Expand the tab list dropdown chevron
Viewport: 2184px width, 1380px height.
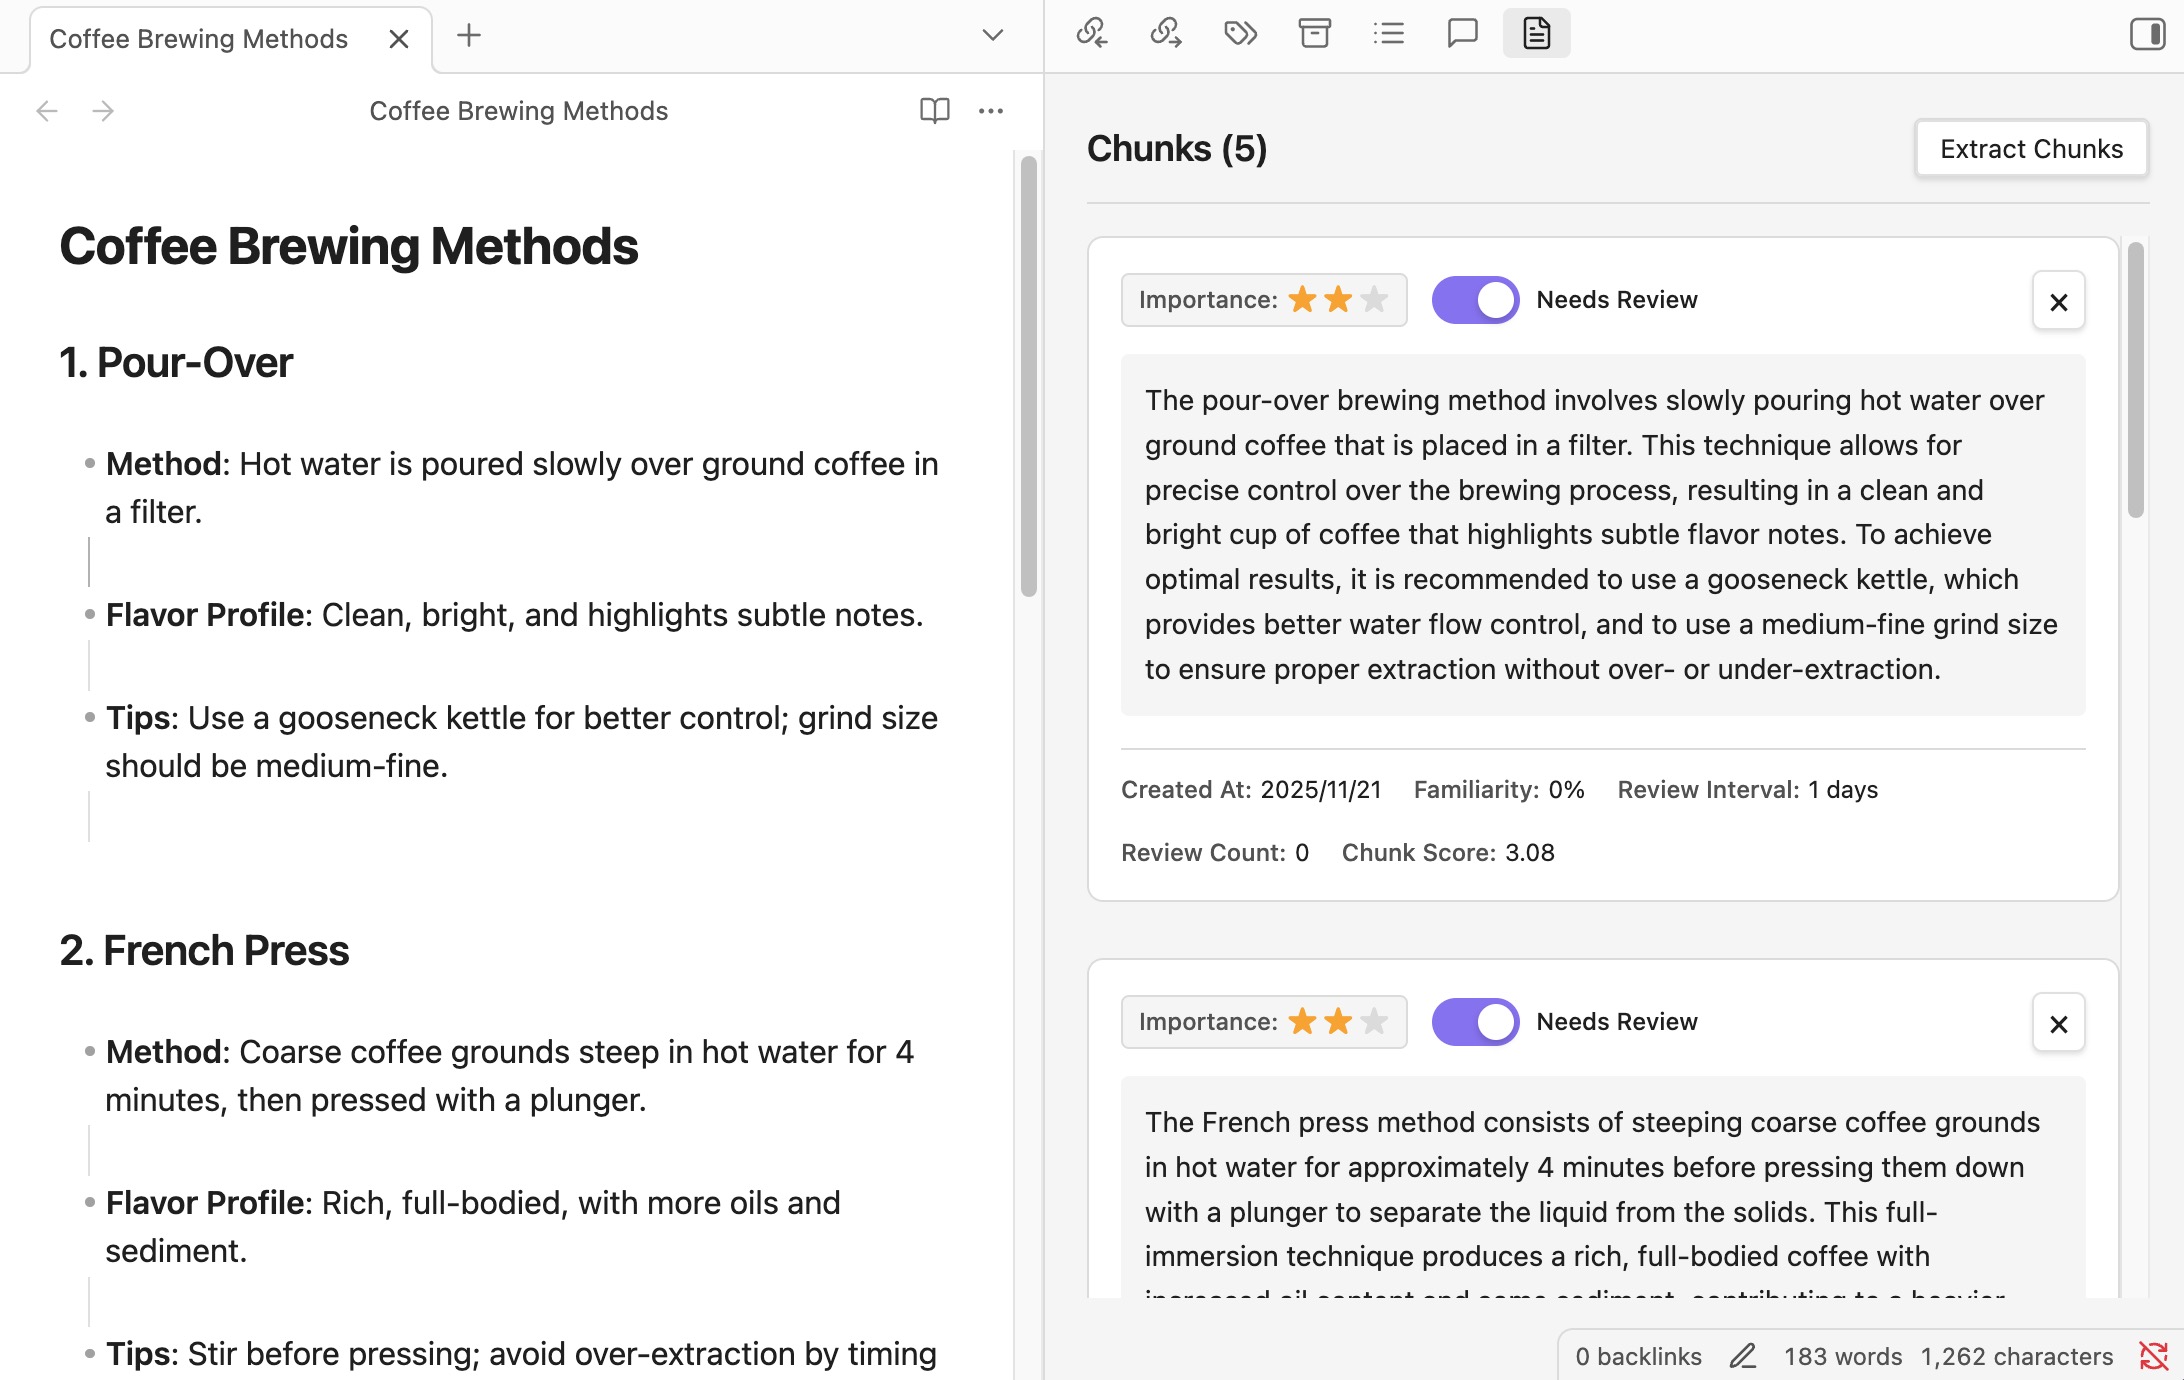pos(992,36)
